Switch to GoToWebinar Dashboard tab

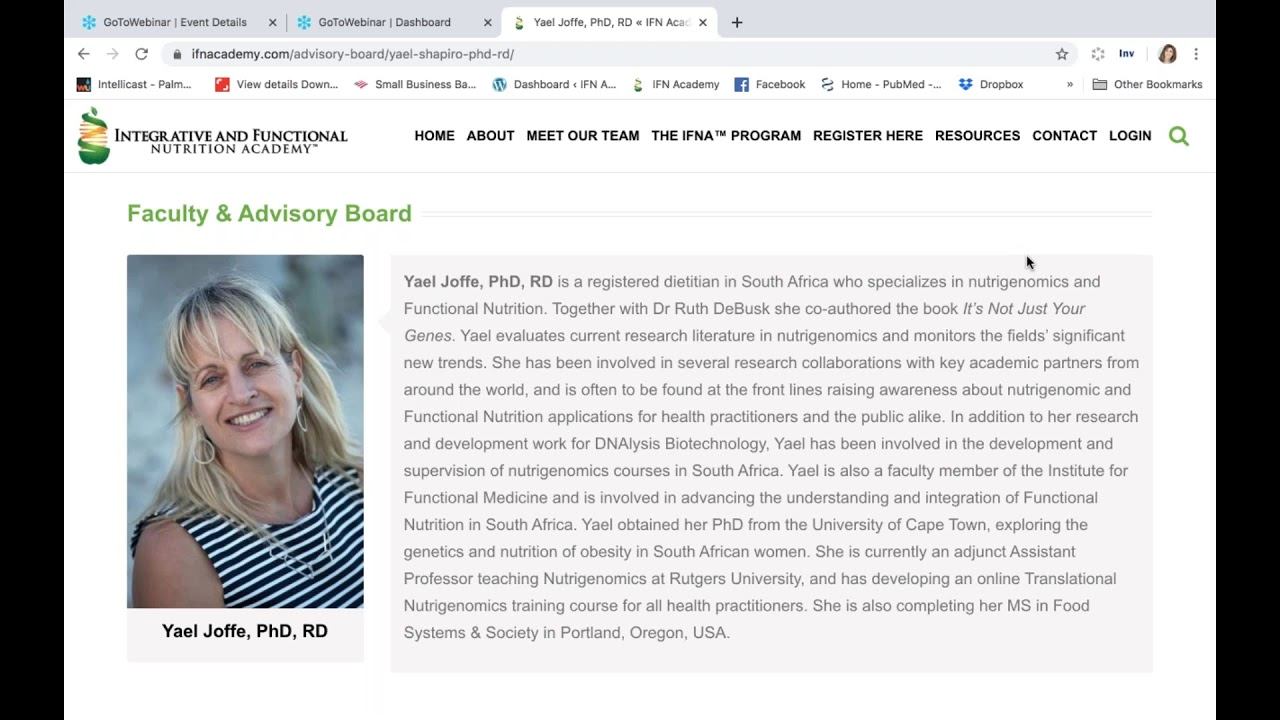coord(384,22)
